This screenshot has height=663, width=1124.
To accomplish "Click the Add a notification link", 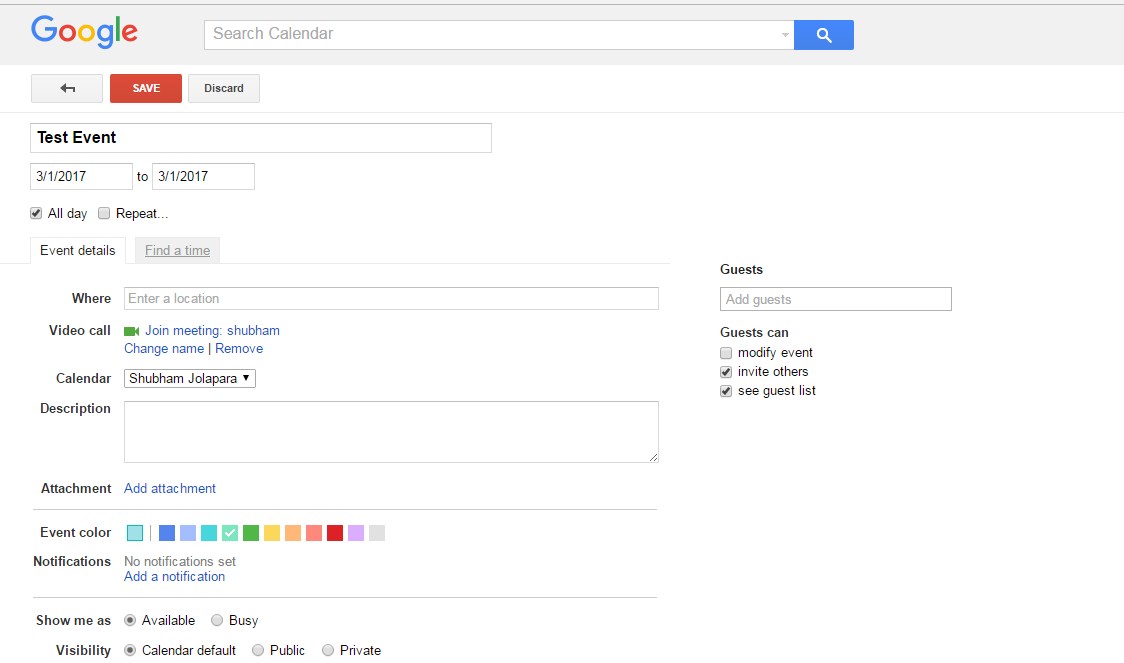I will (175, 577).
